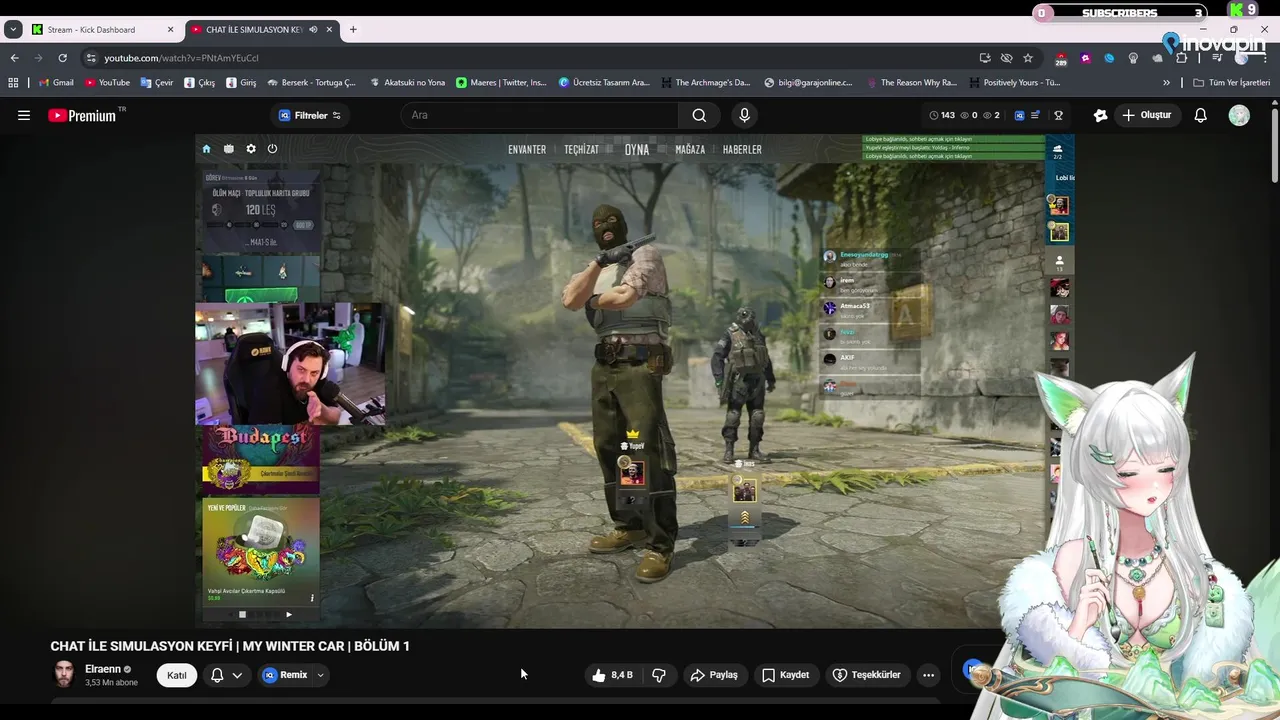Mute audio on the YouTube tab
This screenshot has height=720, width=1280.
[313, 30]
